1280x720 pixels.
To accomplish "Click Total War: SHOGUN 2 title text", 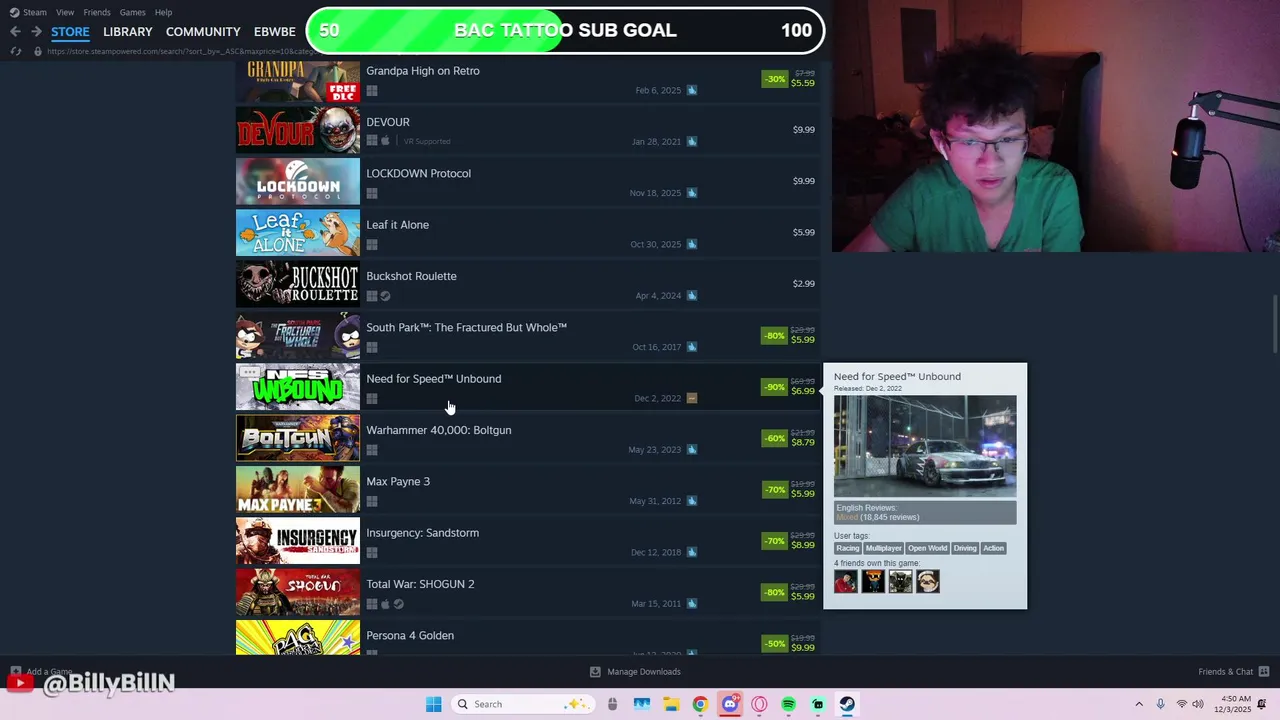I will 420,584.
